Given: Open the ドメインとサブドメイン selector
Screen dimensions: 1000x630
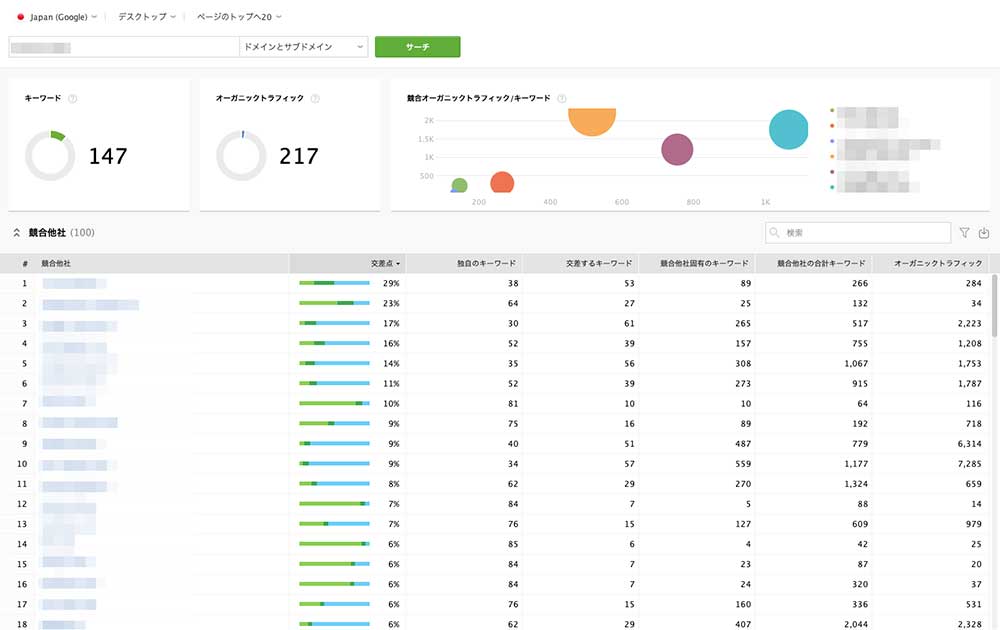Looking at the screenshot, I should [x=300, y=46].
